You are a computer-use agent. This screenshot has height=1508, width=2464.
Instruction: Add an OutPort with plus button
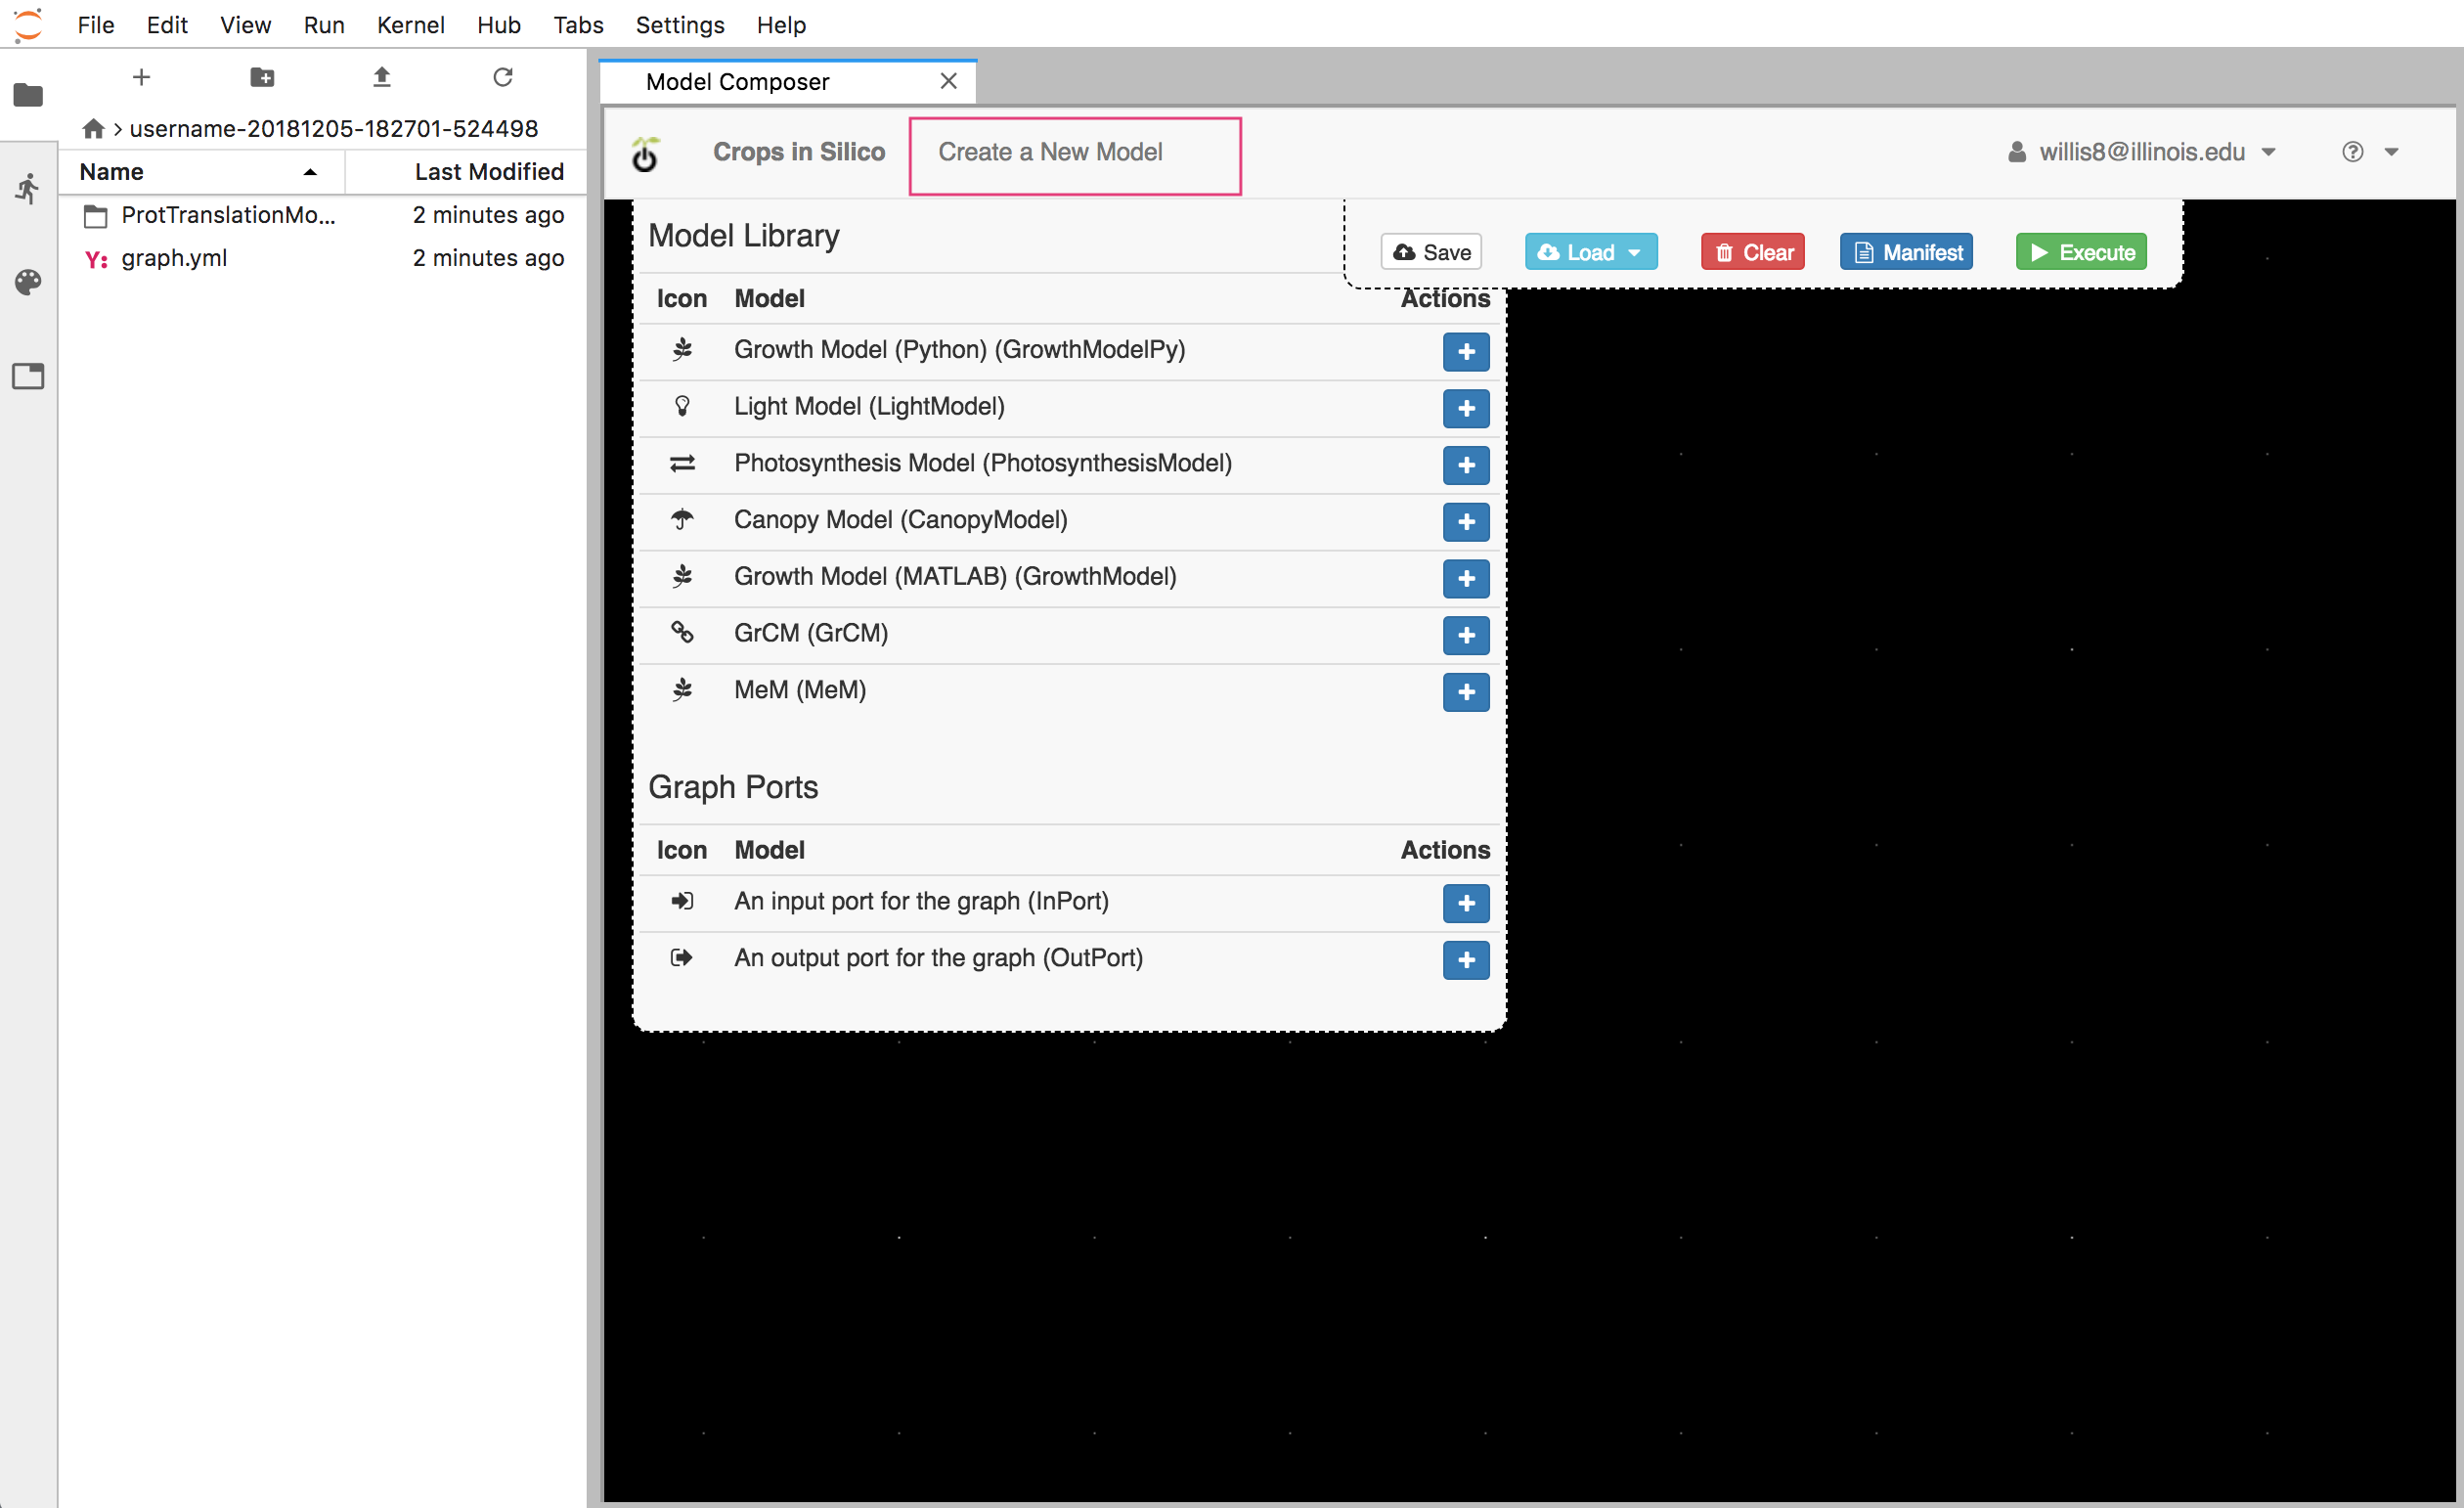(1465, 960)
